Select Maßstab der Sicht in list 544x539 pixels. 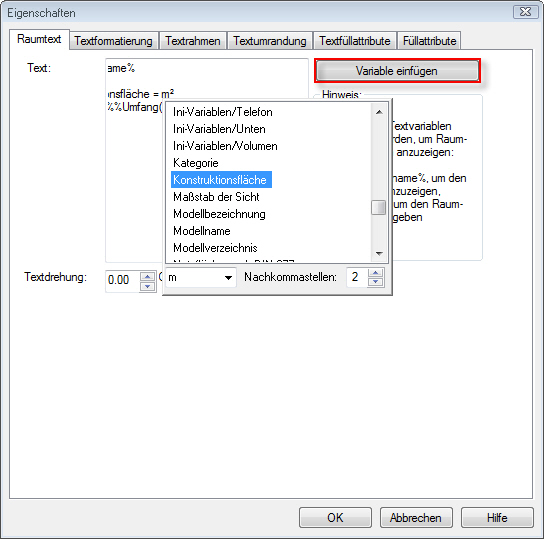point(216,197)
